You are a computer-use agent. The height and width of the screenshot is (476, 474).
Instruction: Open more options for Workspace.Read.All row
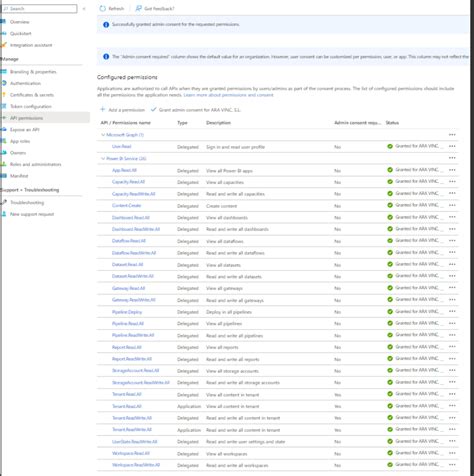[x=452, y=453]
